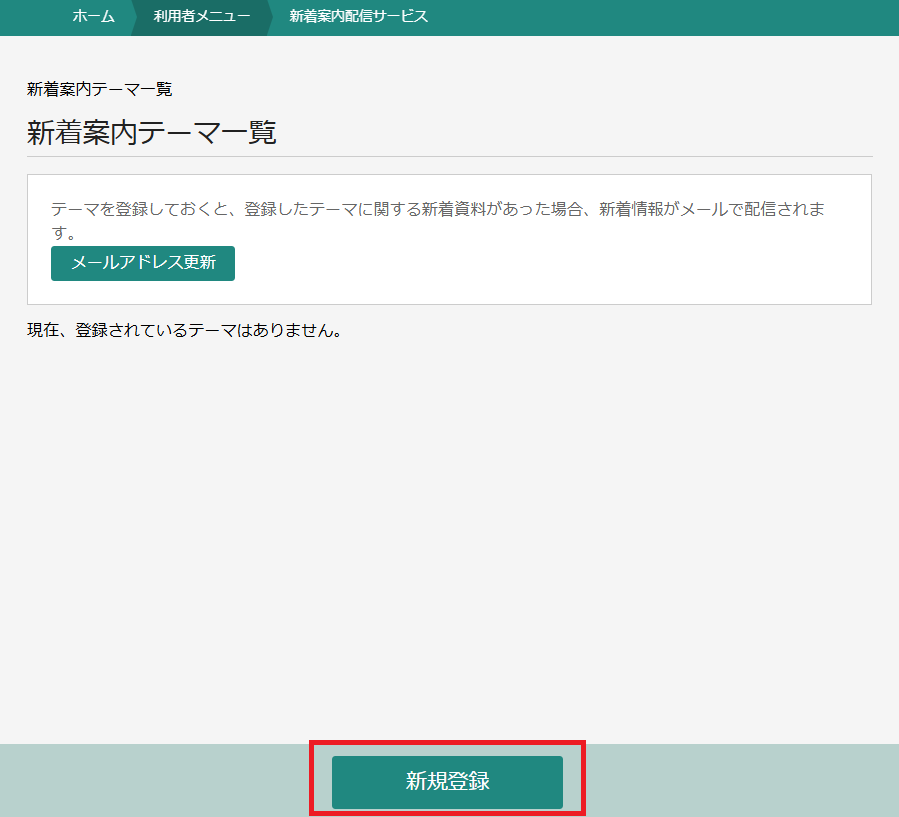The image size is (899, 817).
Task: Click small 新着案内テーマ一覧 label above heading
Action: (x=99, y=89)
